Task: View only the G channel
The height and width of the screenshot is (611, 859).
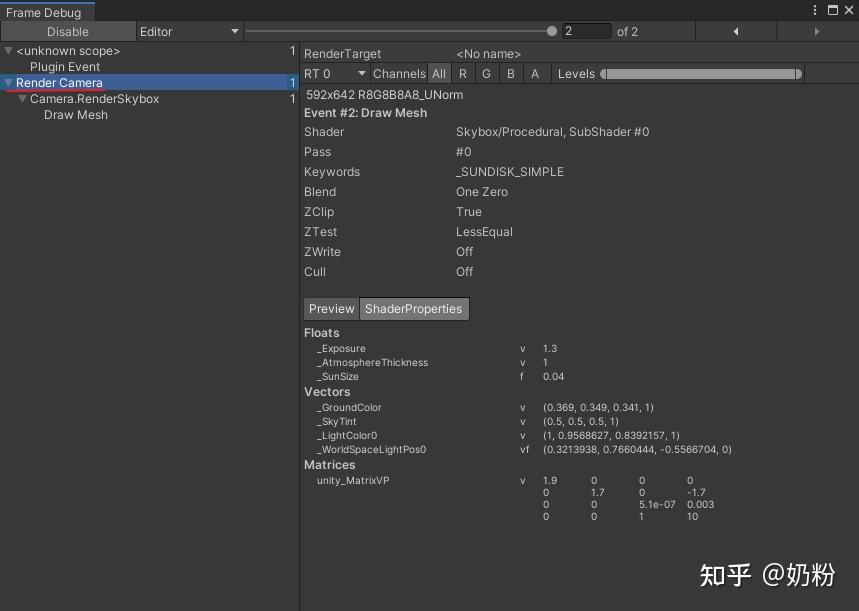Action: (x=485, y=73)
